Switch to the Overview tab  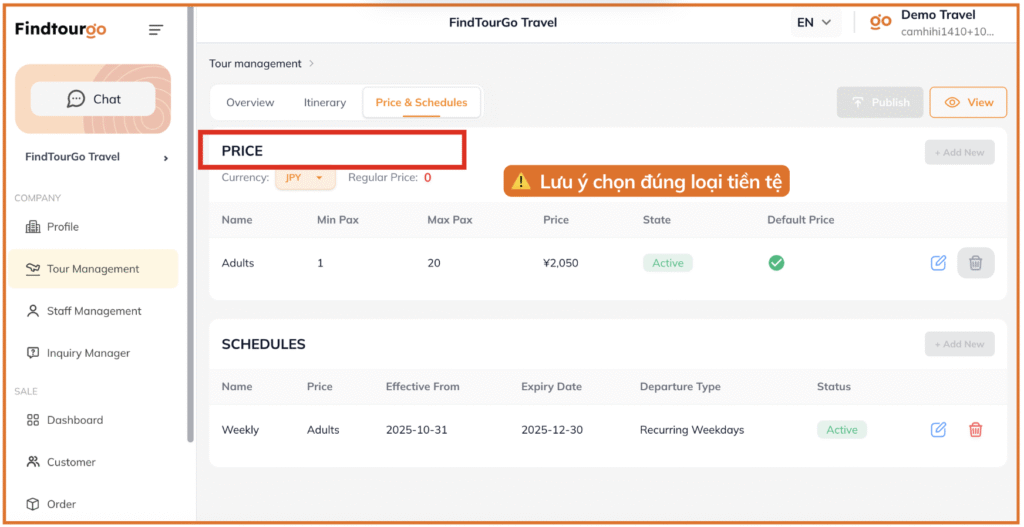[x=250, y=103]
